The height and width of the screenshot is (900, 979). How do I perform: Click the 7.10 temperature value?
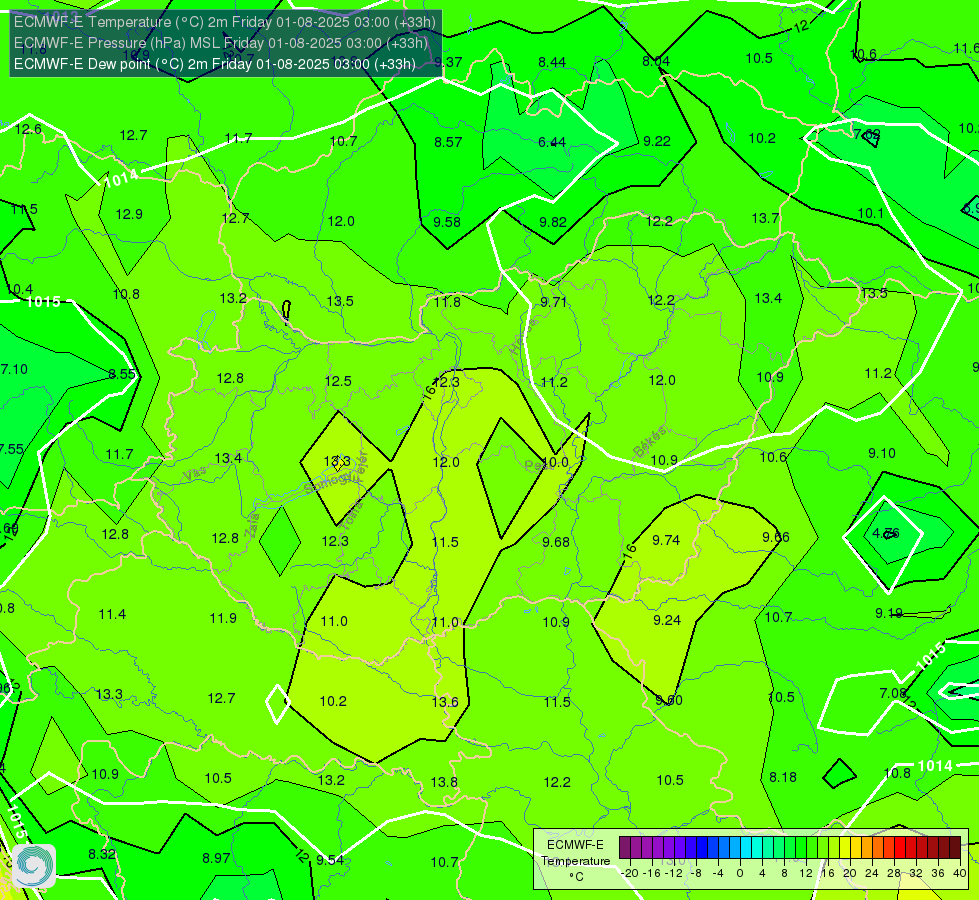click(14, 369)
